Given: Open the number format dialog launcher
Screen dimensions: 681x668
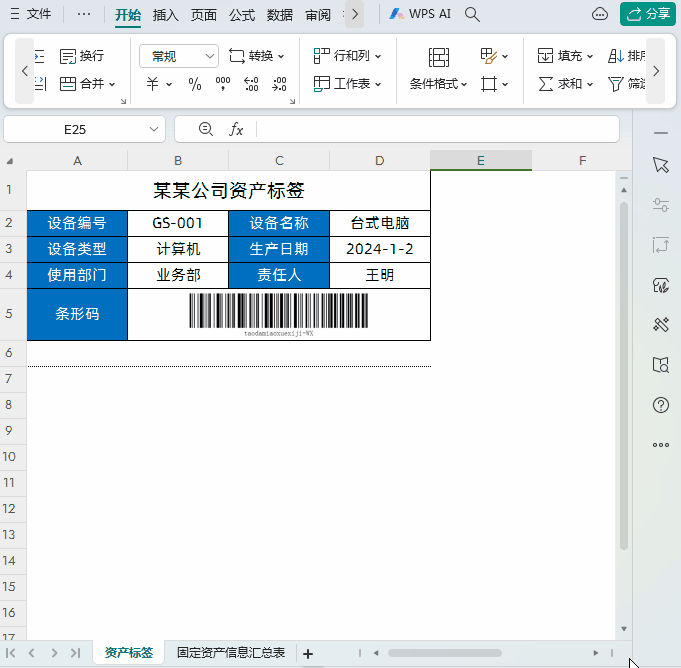Looking at the screenshot, I should (x=292, y=101).
